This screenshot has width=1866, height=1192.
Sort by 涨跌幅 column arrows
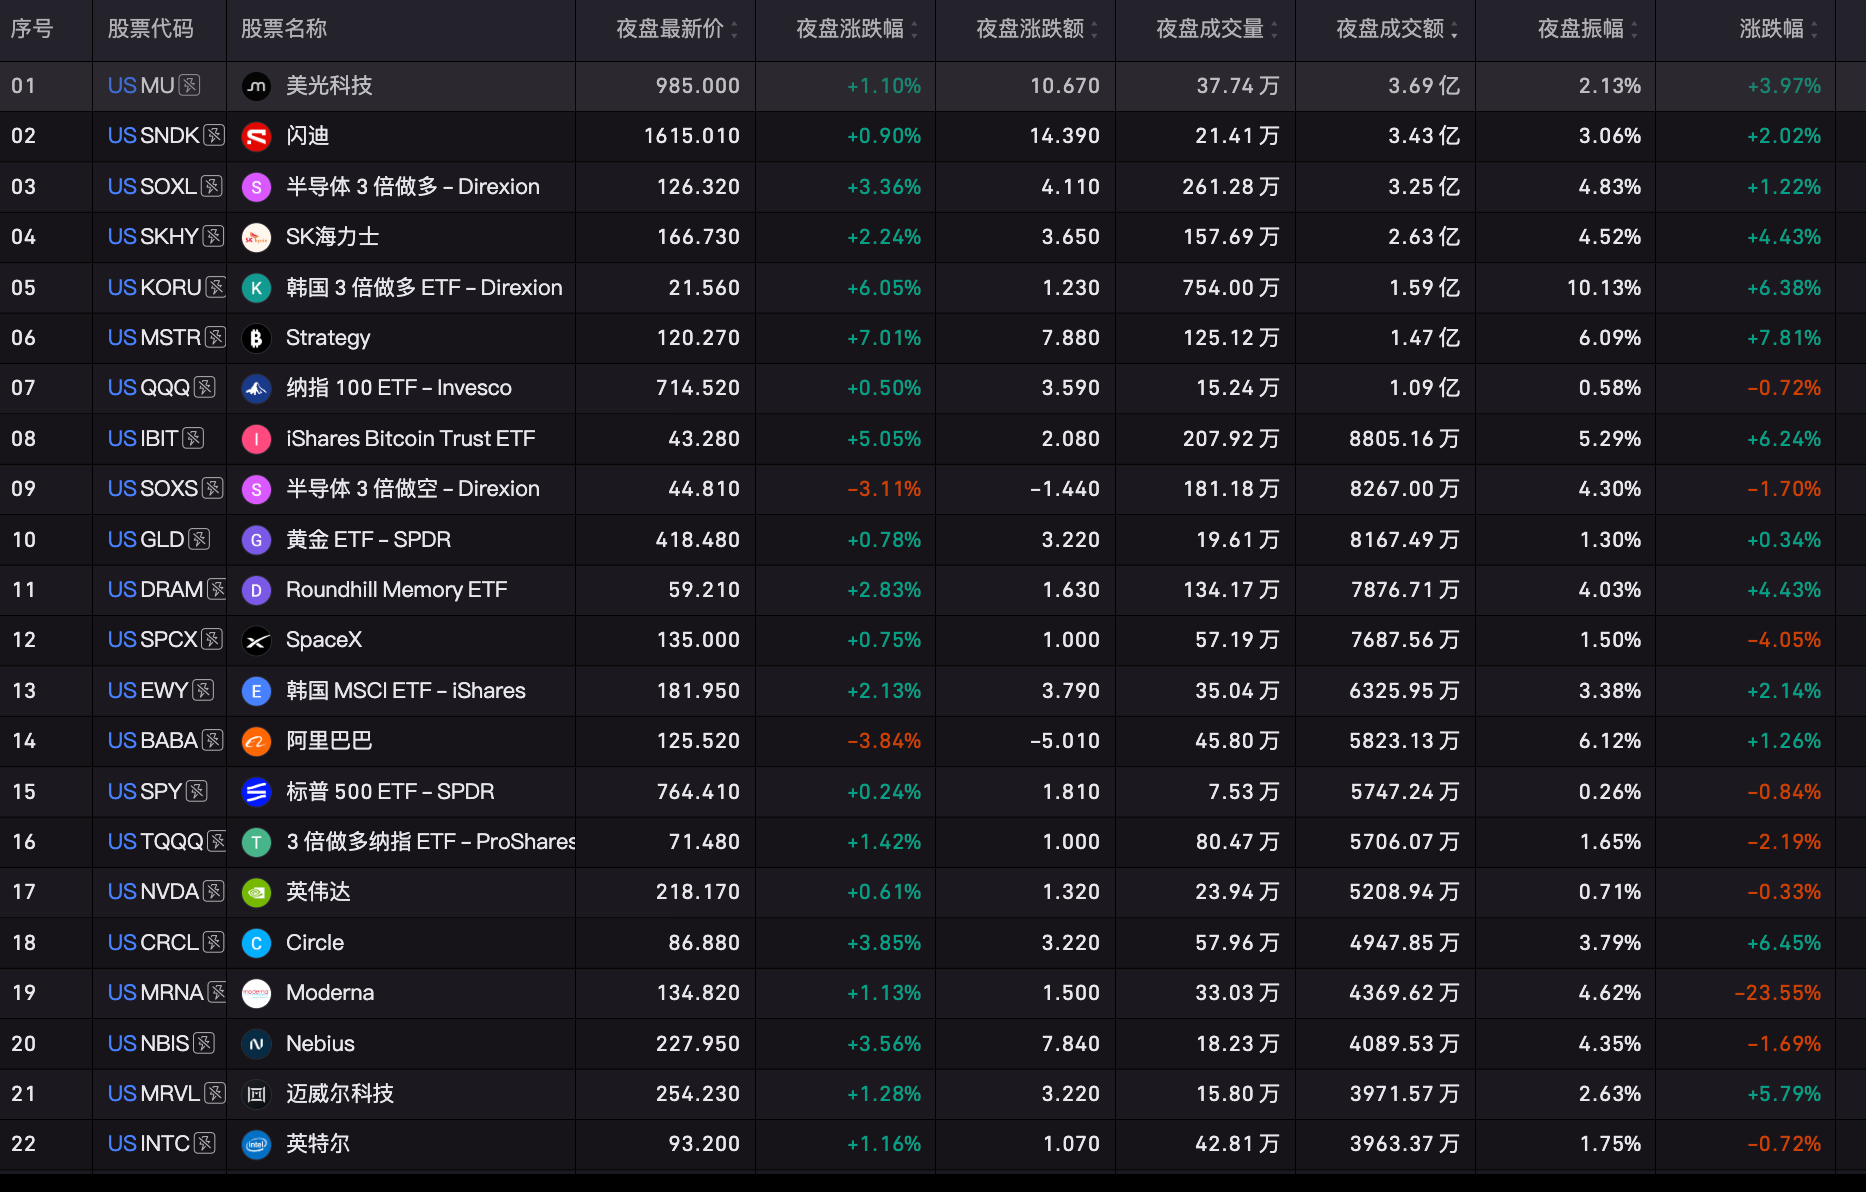tap(1814, 29)
